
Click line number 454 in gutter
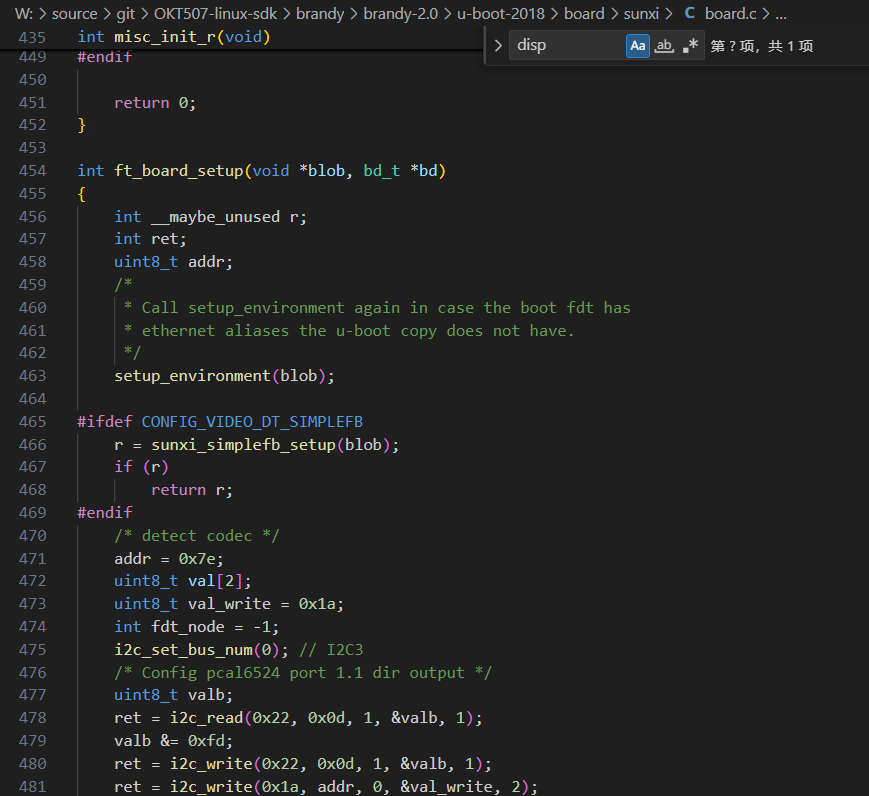[x=33, y=171]
